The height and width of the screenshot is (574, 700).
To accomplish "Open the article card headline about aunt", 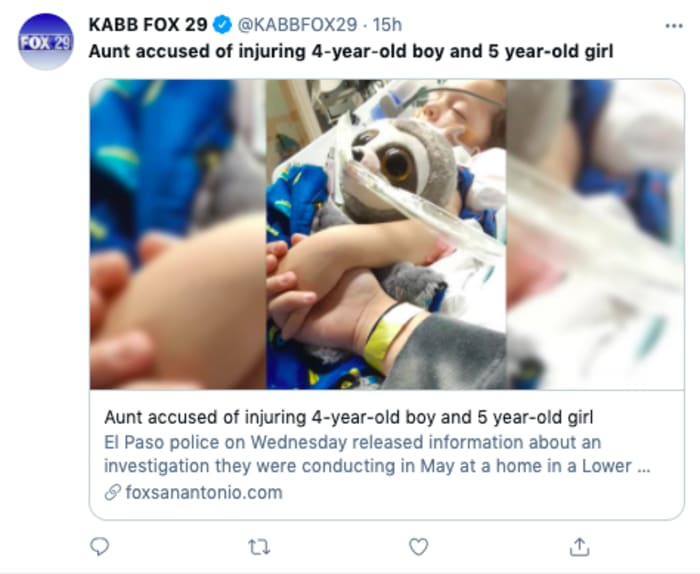I will pyautogui.click(x=349, y=417).
